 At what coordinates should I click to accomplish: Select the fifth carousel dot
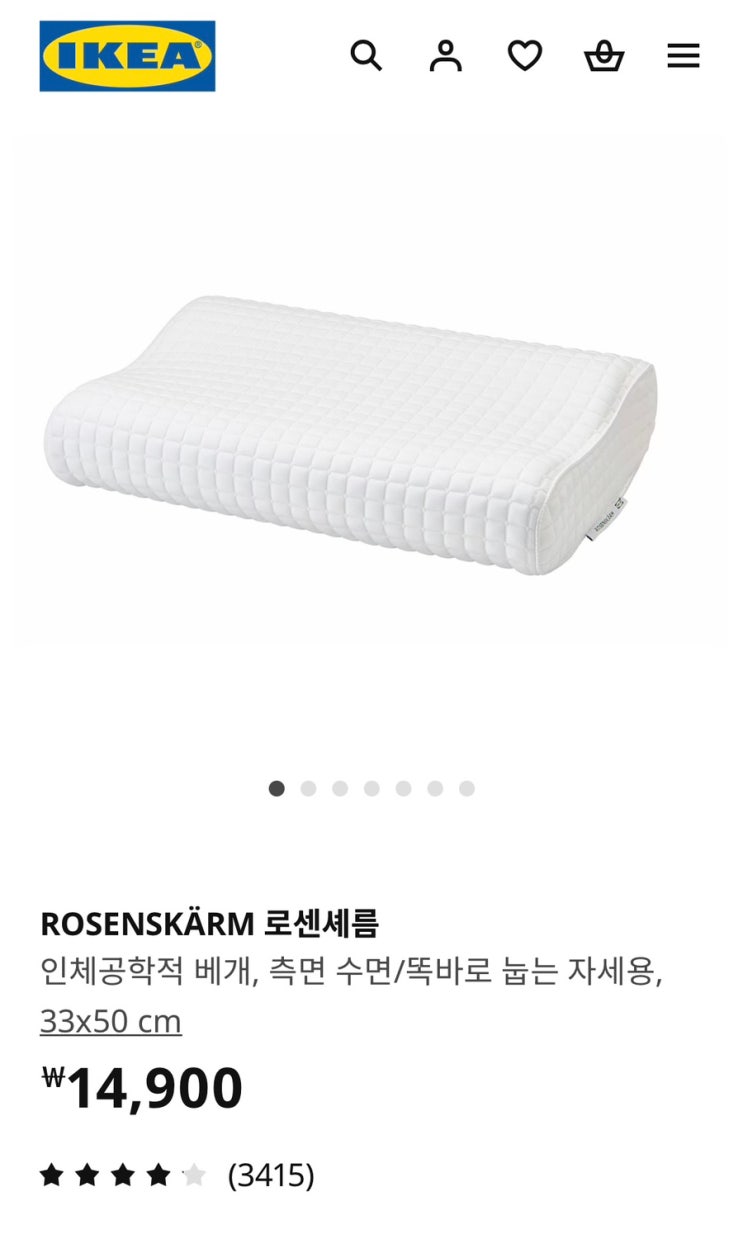pyautogui.click(x=403, y=789)
